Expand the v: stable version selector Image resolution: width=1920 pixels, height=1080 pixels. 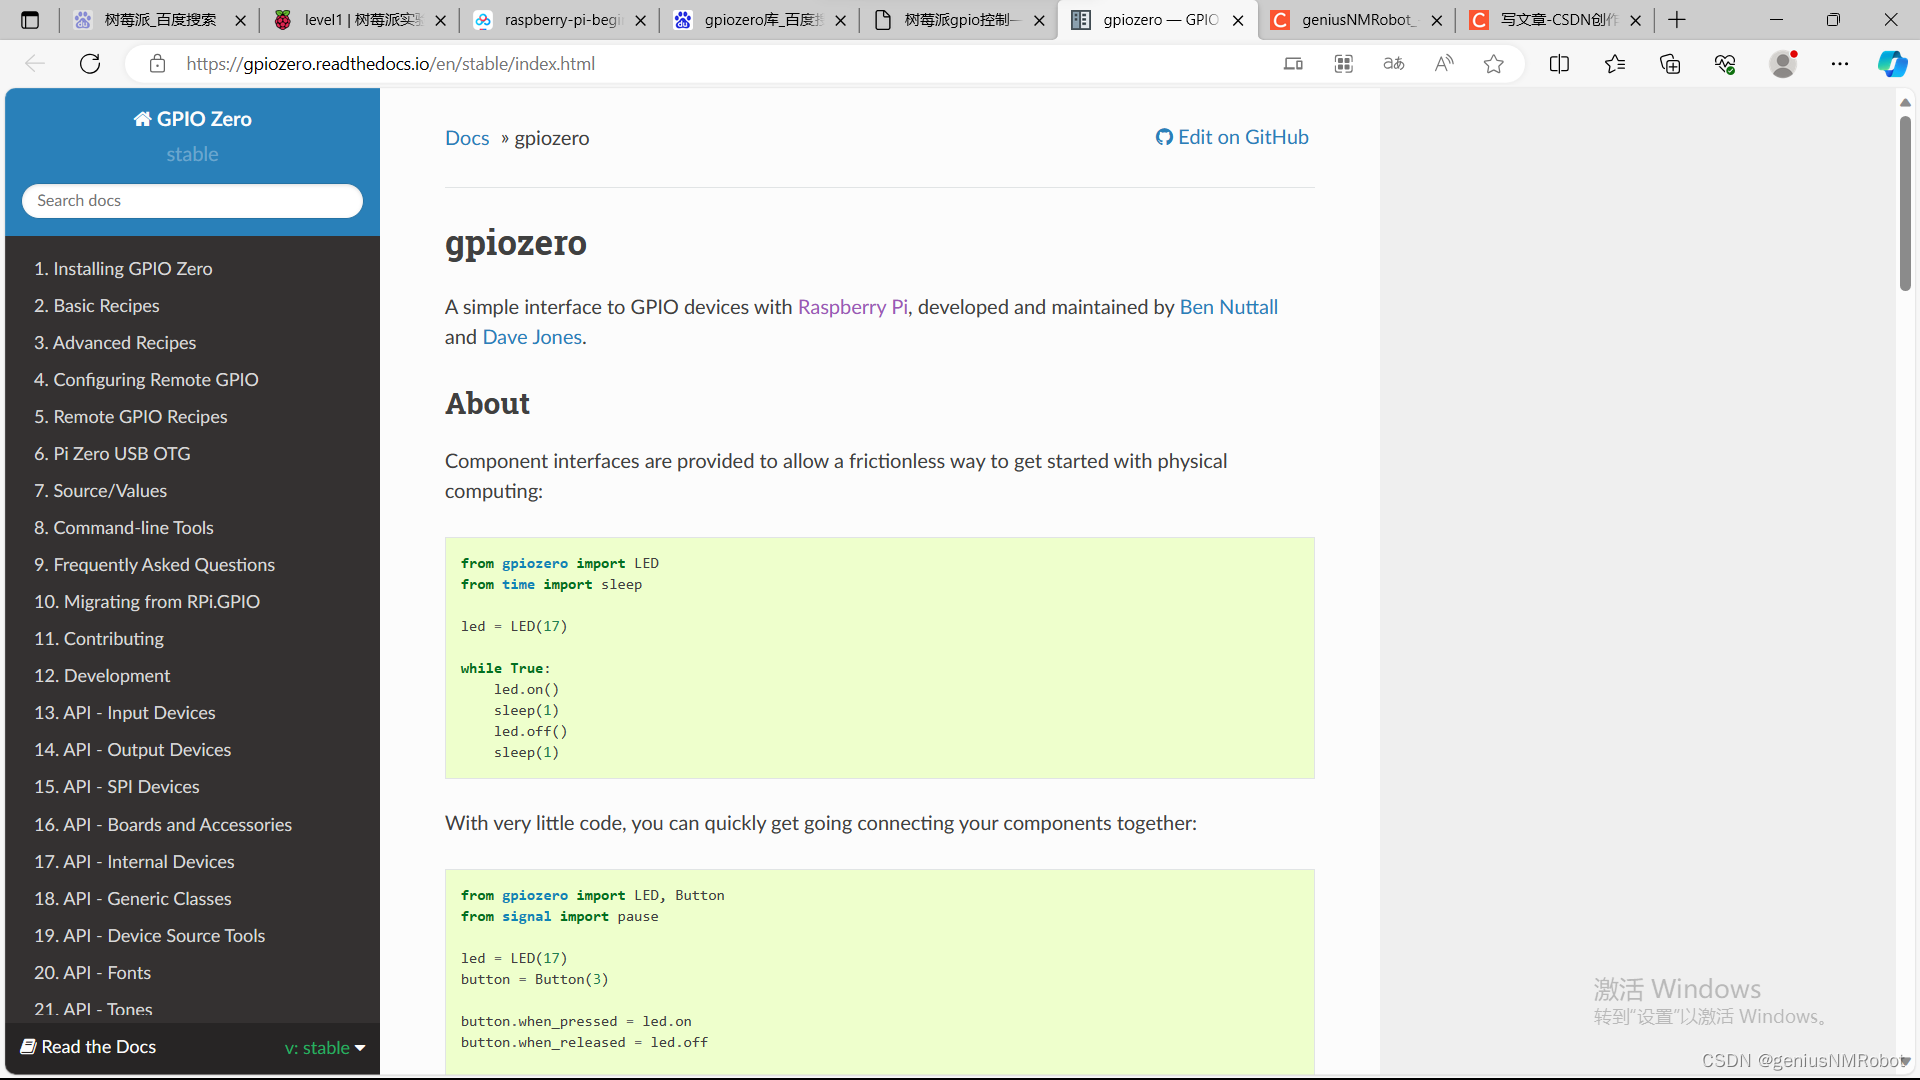pyautogui.click(x=325, y=1047)
